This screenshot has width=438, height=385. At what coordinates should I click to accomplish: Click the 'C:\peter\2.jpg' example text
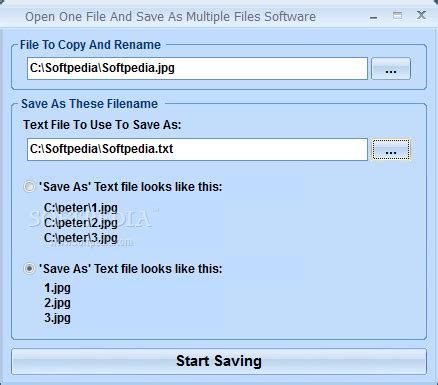(81, 223)
